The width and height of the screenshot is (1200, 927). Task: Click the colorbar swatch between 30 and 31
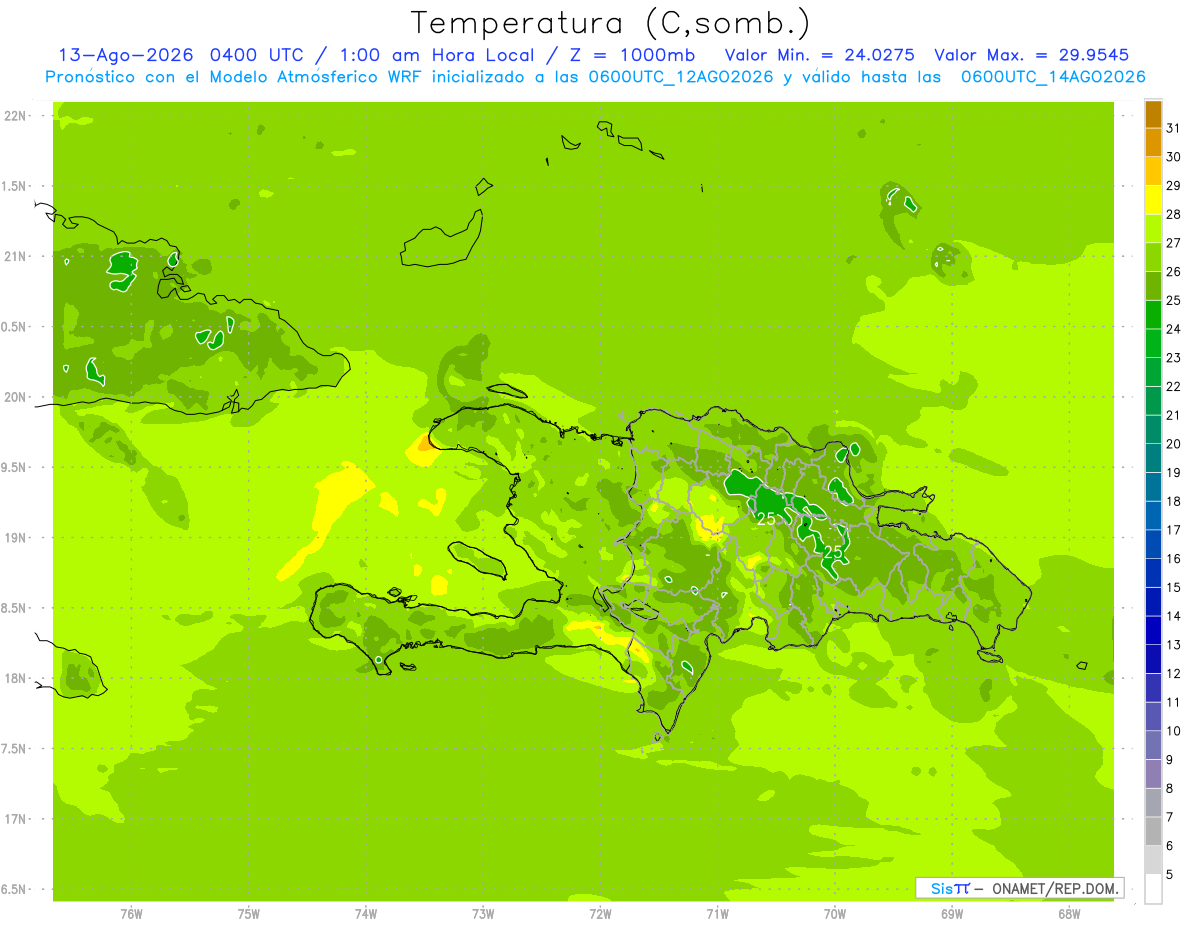1153,142
